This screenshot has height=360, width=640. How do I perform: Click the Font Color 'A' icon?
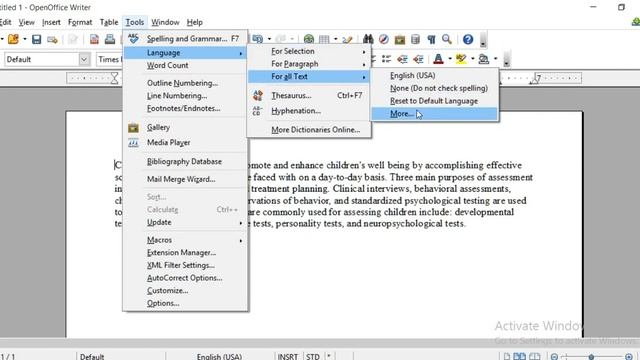pyautogui.click(x=438, y=59)
